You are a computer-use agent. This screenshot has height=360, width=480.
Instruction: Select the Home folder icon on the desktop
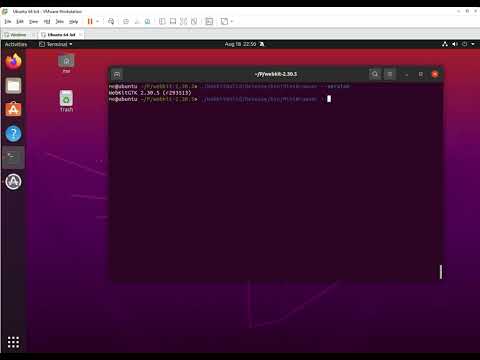pos(66,63)
